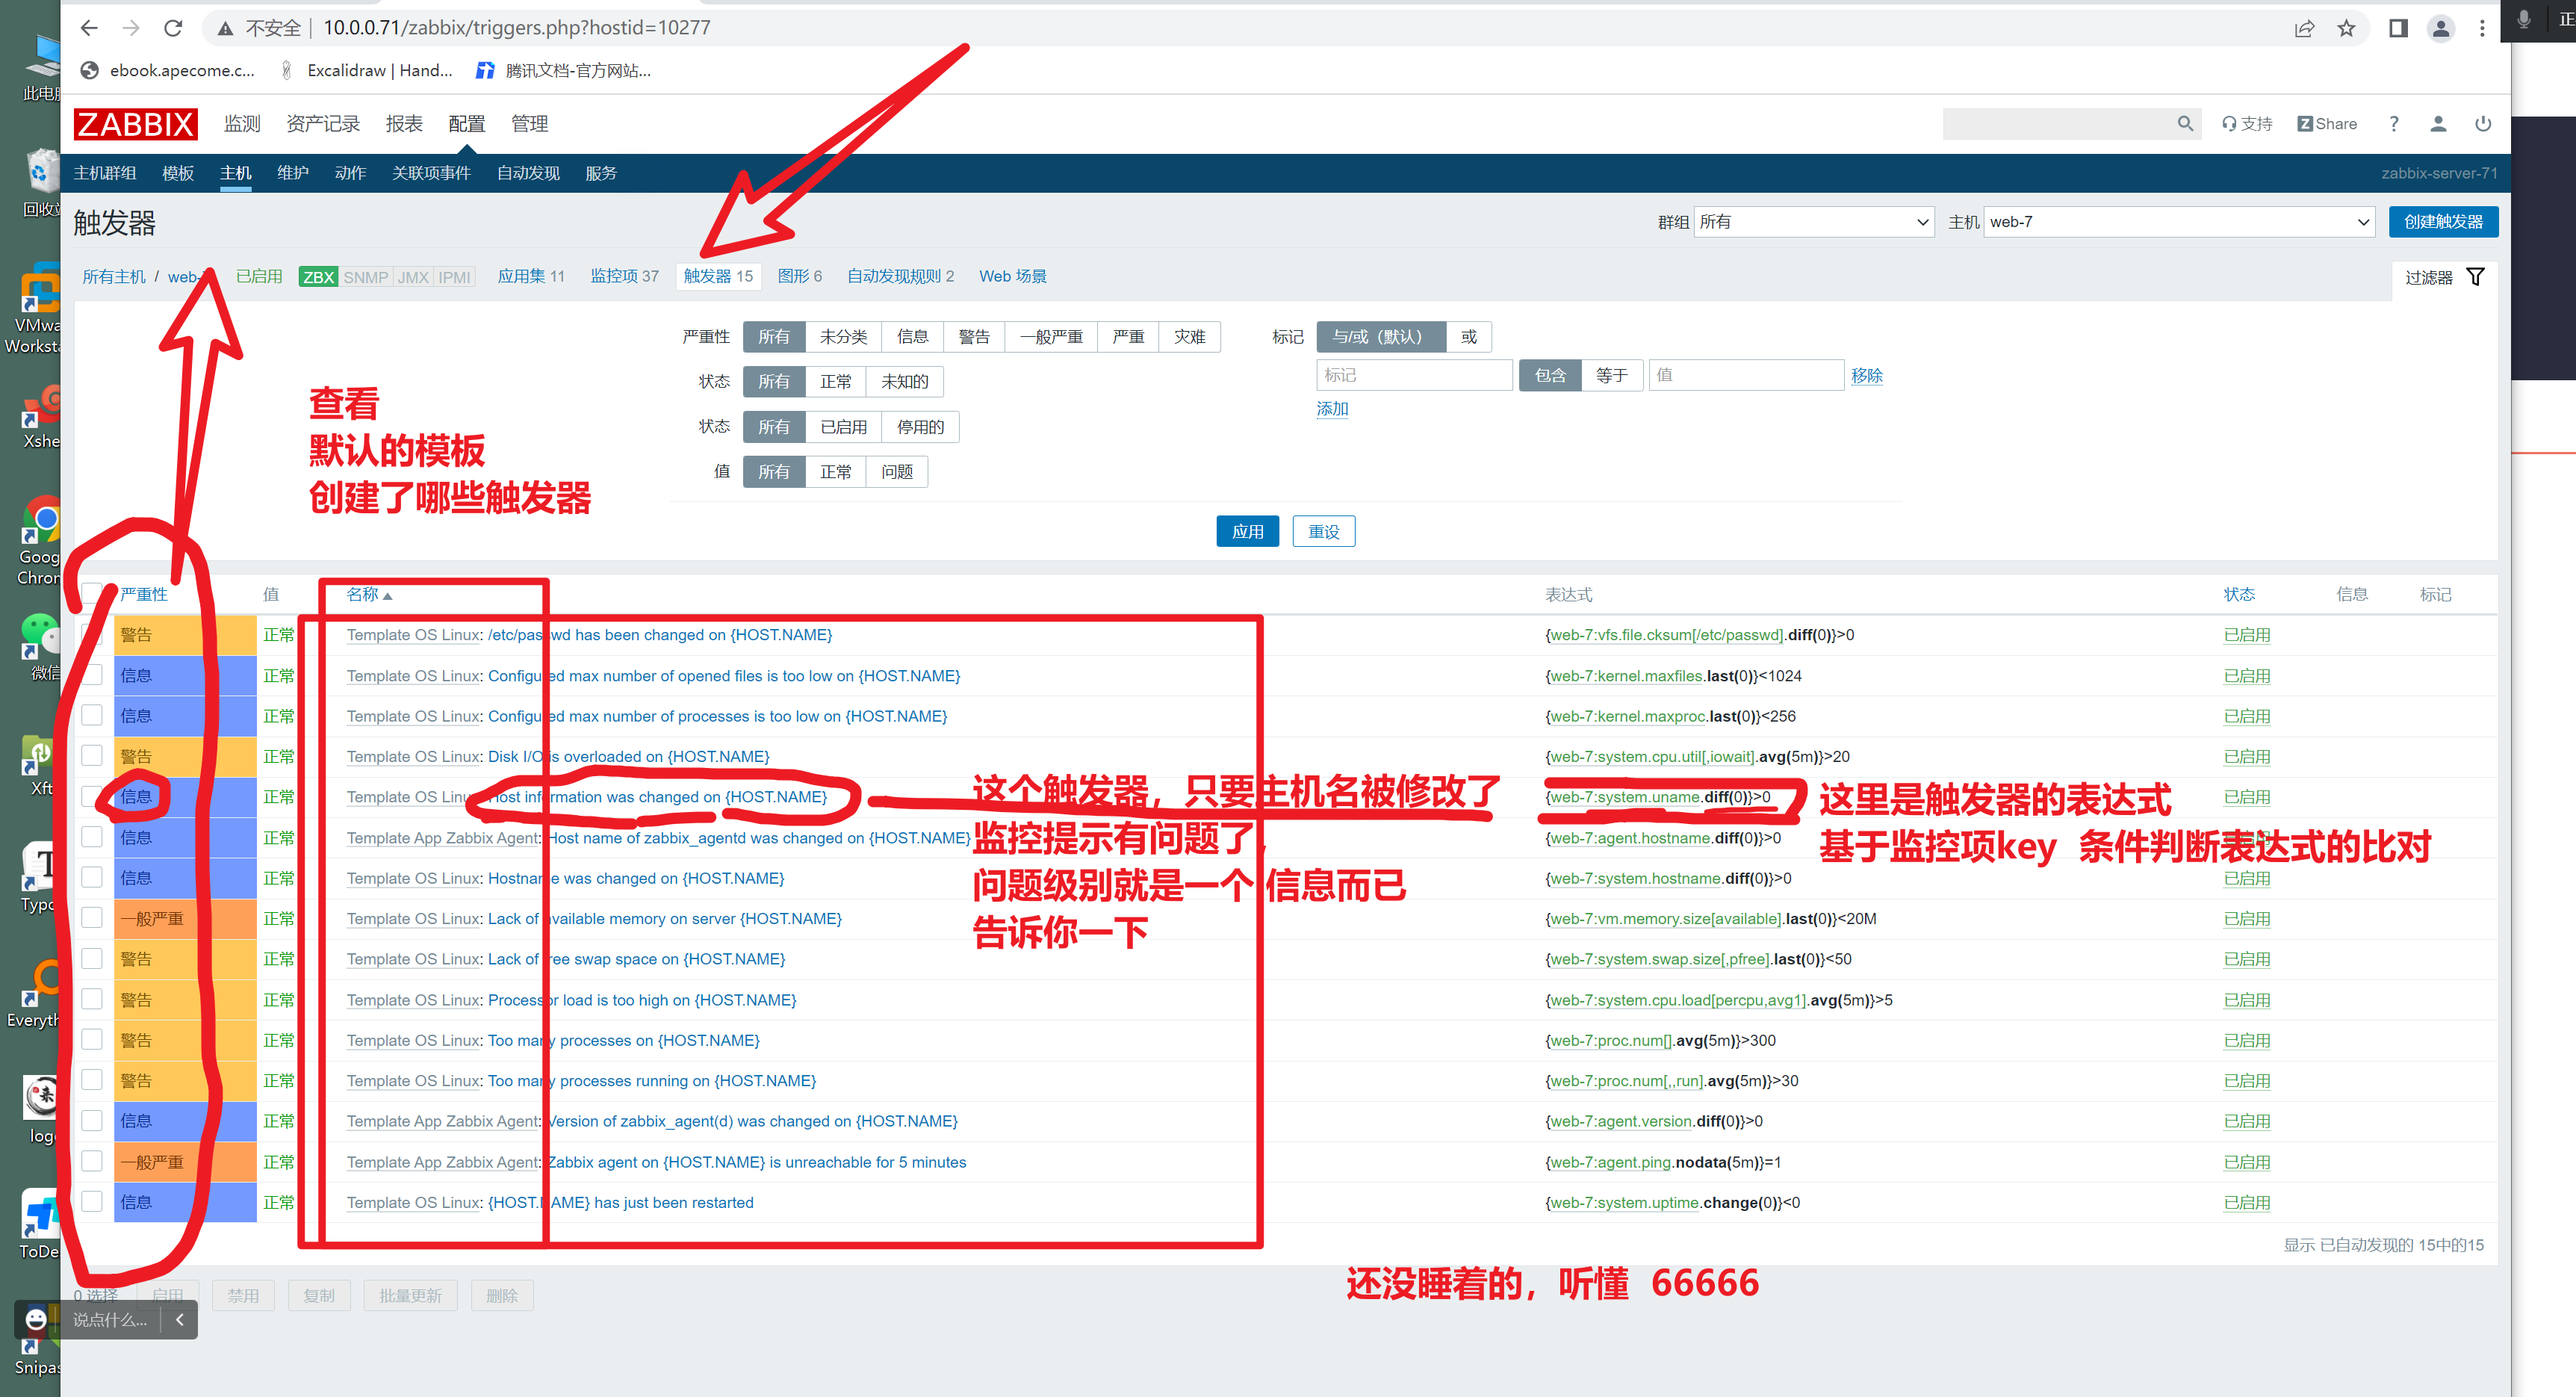Open the Host information was changed trigger

[x=658, y=797]
